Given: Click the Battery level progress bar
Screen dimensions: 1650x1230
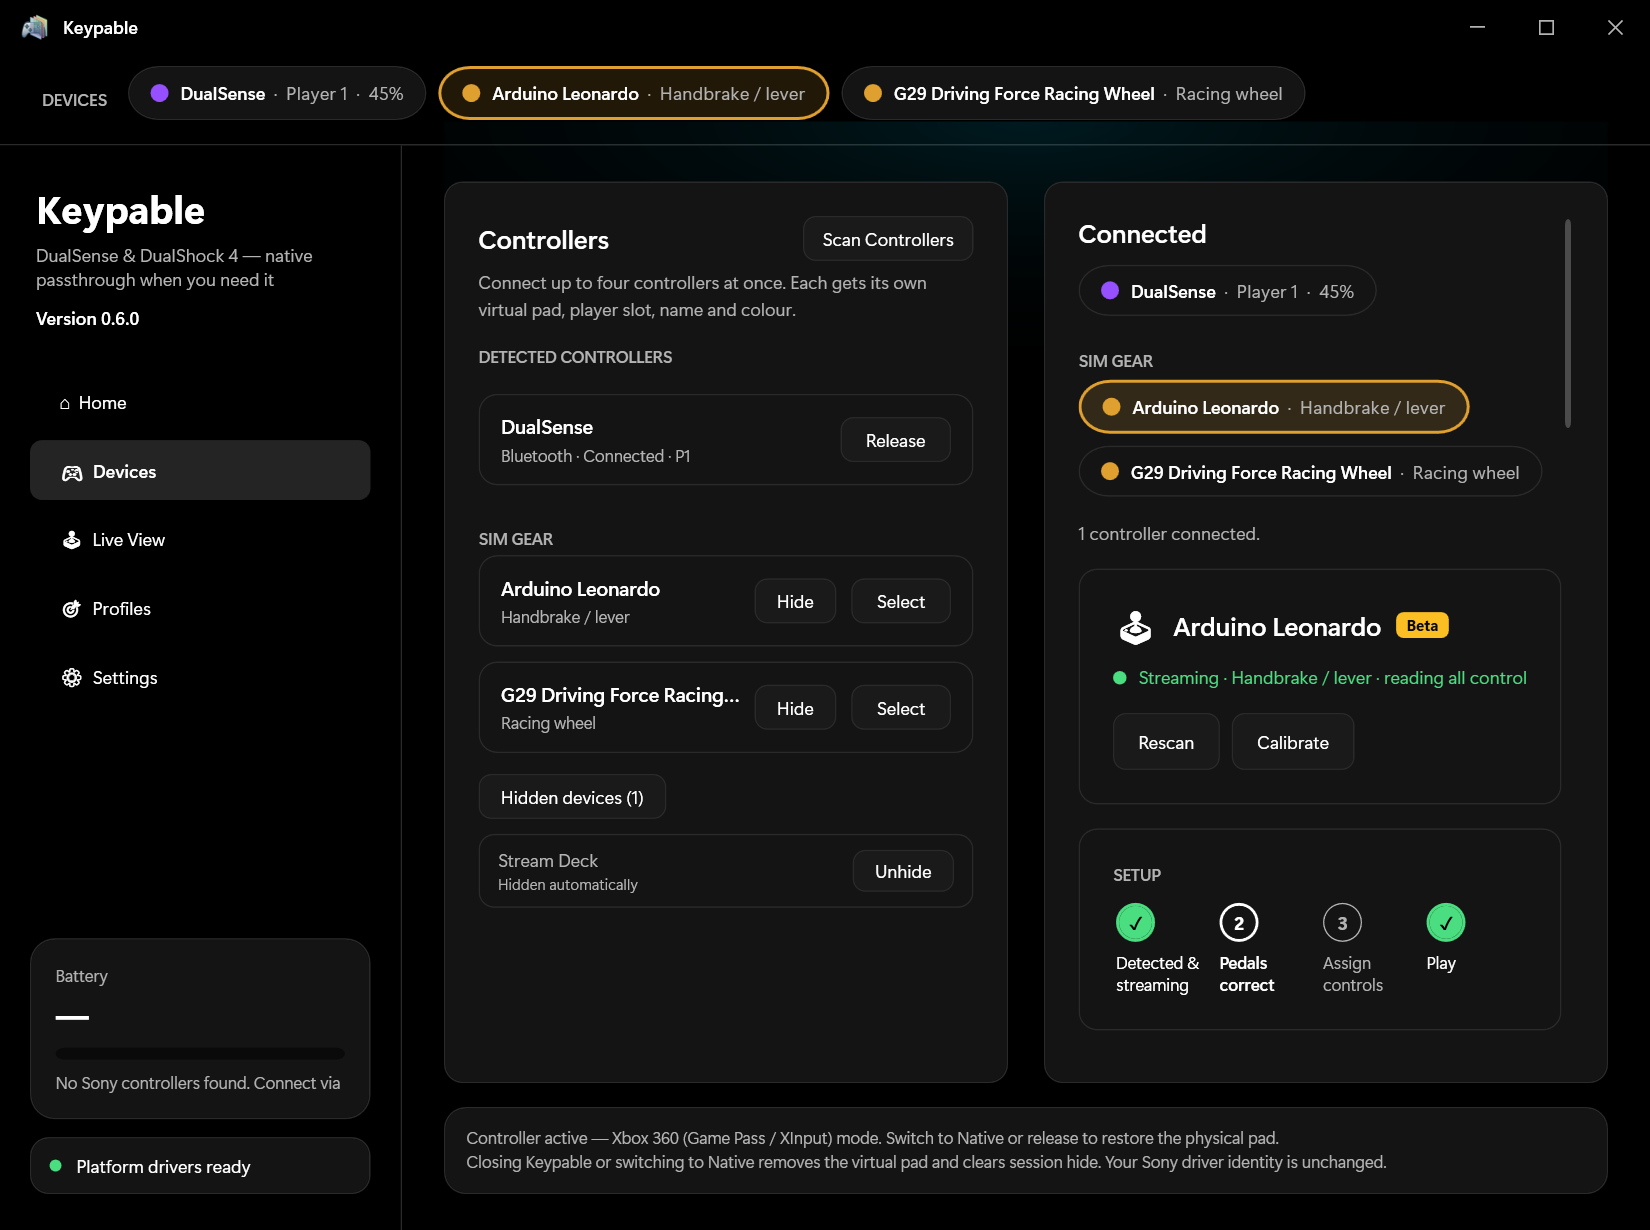Looking at the screenshot, I should [x=200, y=1053].
